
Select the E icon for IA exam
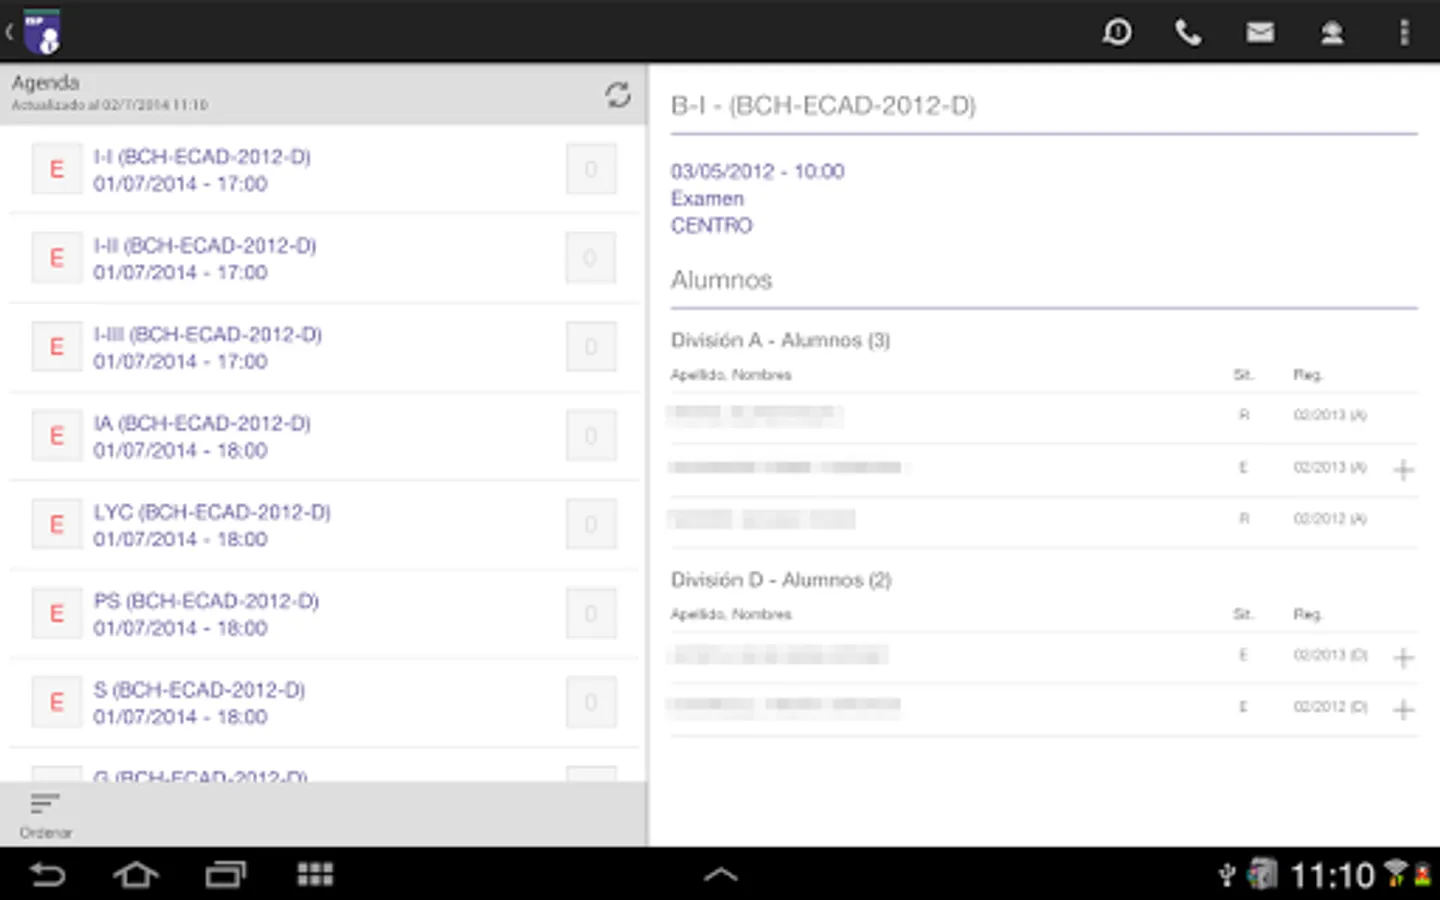pos(57,436)
